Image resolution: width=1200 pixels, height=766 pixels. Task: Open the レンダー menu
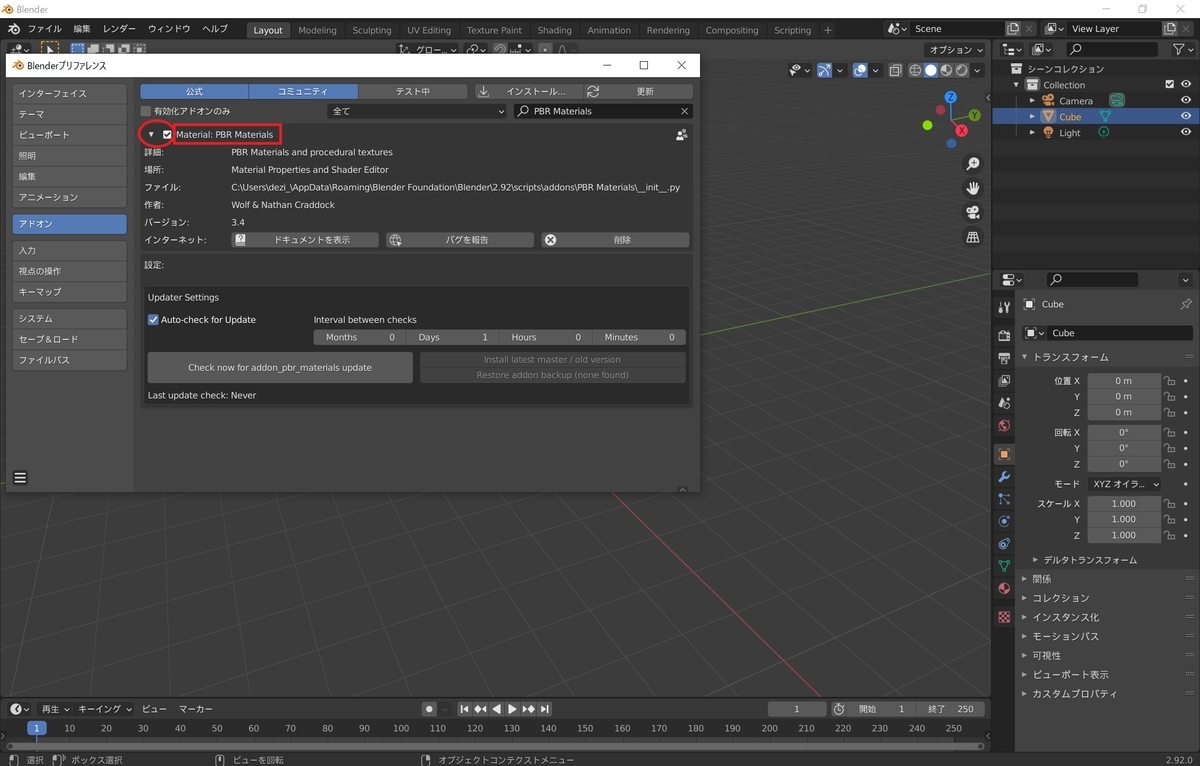coord(119,29)
